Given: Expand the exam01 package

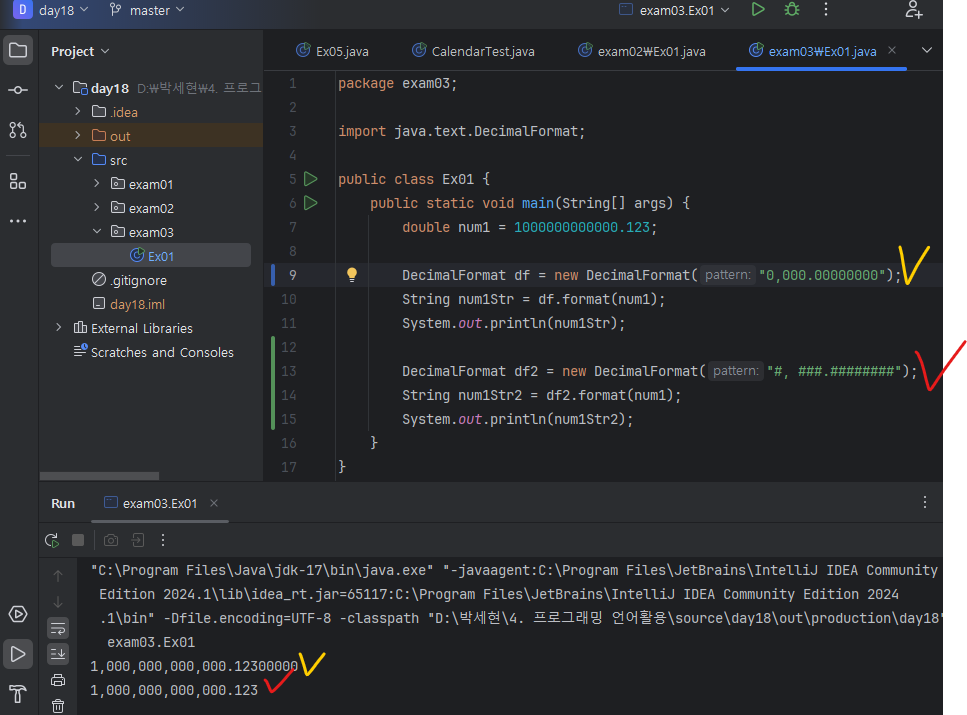Looking at the screenshot, I should (97, 184).
